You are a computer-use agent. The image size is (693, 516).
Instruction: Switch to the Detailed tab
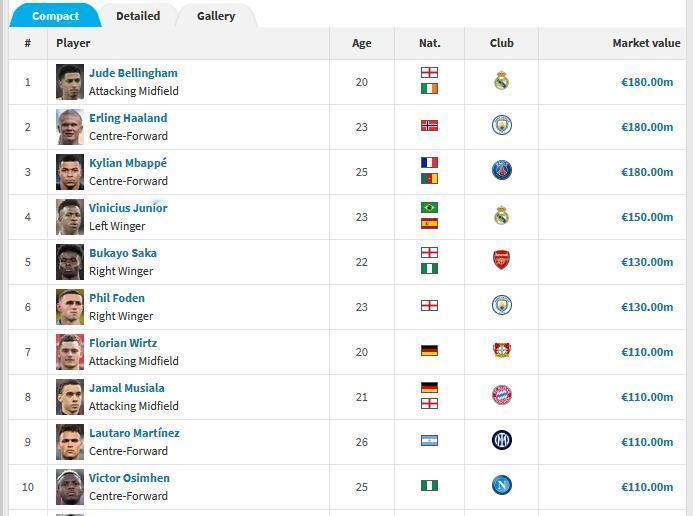click(x=138, y=16)
